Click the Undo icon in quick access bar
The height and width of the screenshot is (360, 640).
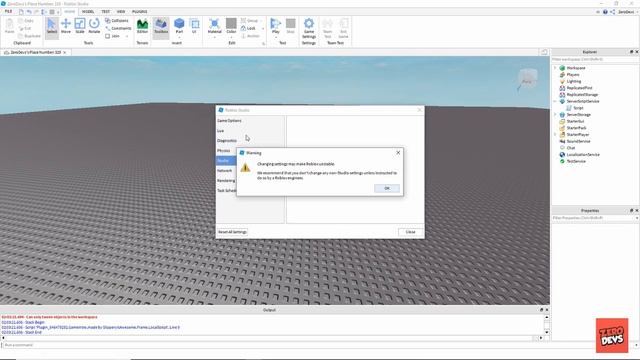click(x=29, y=12)
